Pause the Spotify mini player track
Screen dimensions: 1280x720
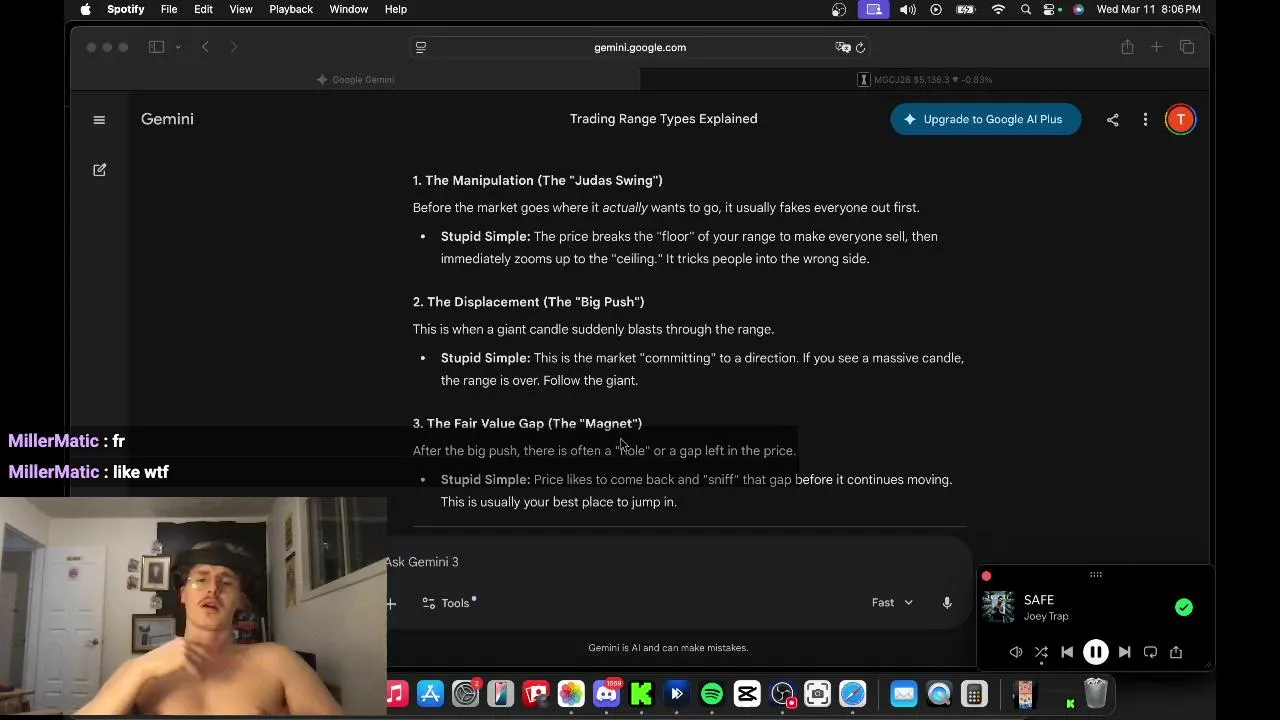1095,652
